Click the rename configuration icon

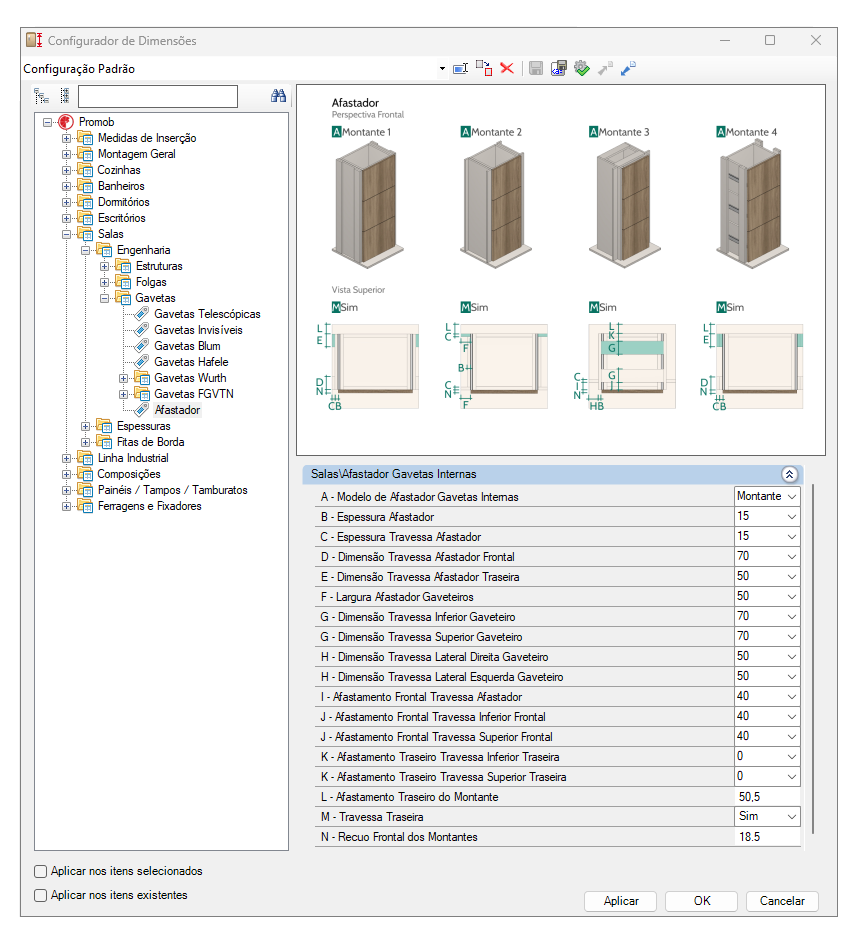click(x=460, y=69)
